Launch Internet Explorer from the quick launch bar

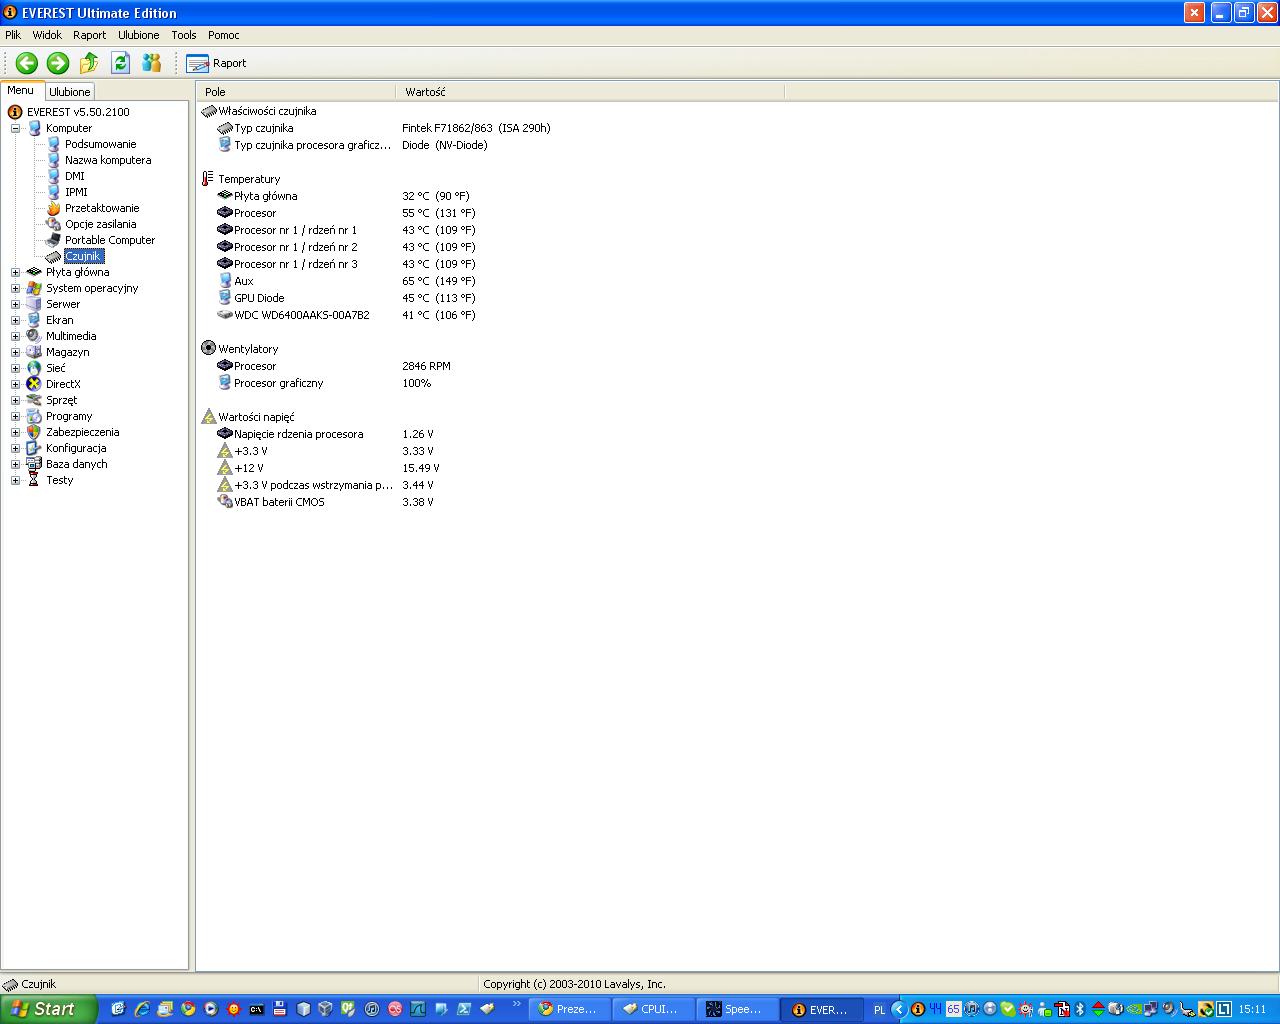point(142,1009)
